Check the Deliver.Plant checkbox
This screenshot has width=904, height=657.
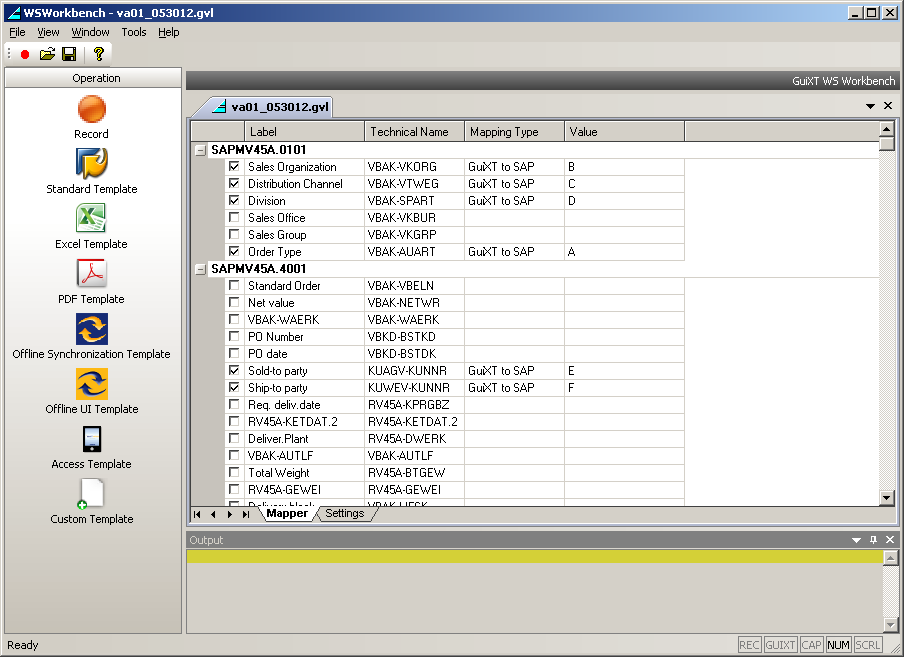click(x=234, y=438)
